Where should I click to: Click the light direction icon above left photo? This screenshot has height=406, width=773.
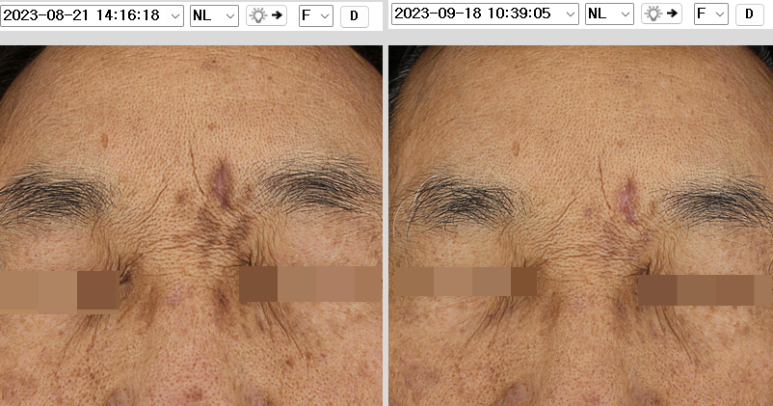click(x=267, y=15)
